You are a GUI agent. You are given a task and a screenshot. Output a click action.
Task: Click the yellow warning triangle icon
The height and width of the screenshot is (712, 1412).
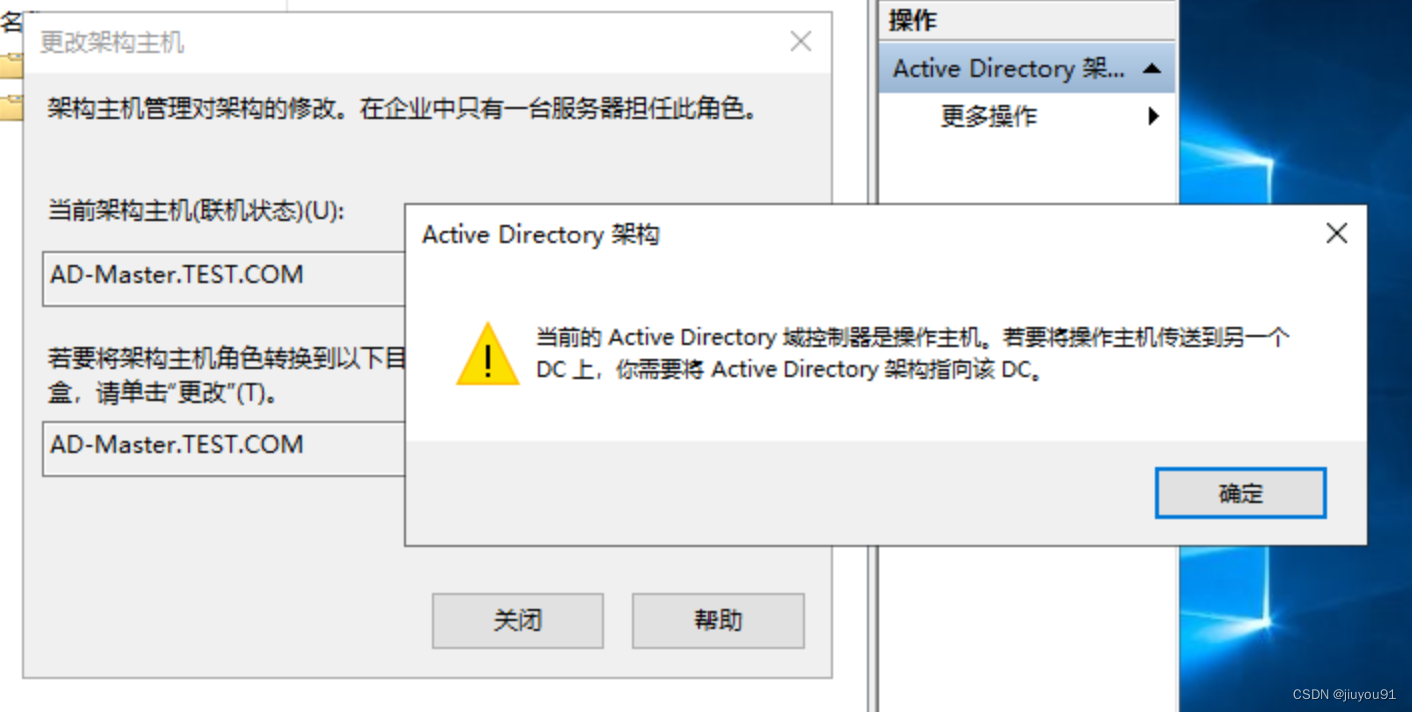487,357
